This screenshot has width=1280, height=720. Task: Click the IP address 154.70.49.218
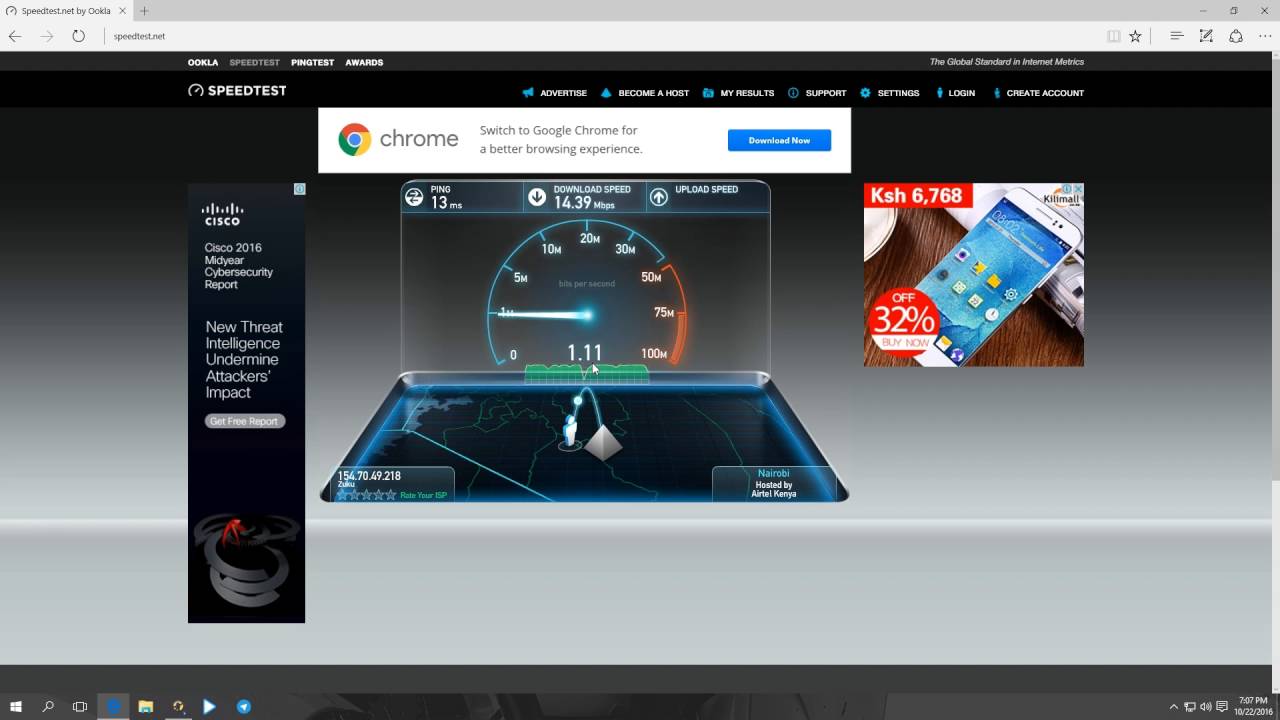(x=369, y=476)
